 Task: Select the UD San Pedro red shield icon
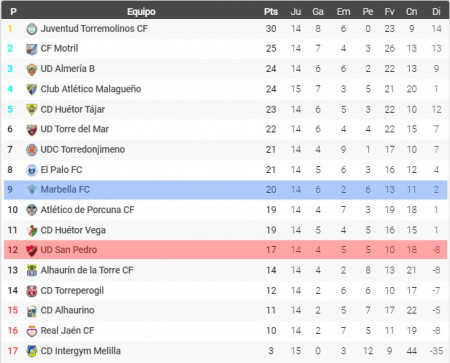coord(32,250)
